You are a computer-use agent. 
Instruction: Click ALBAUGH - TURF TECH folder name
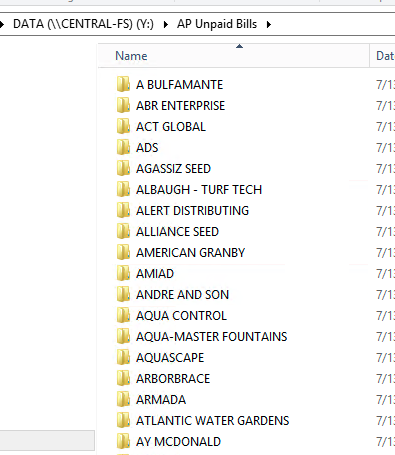tap(199, 190)
